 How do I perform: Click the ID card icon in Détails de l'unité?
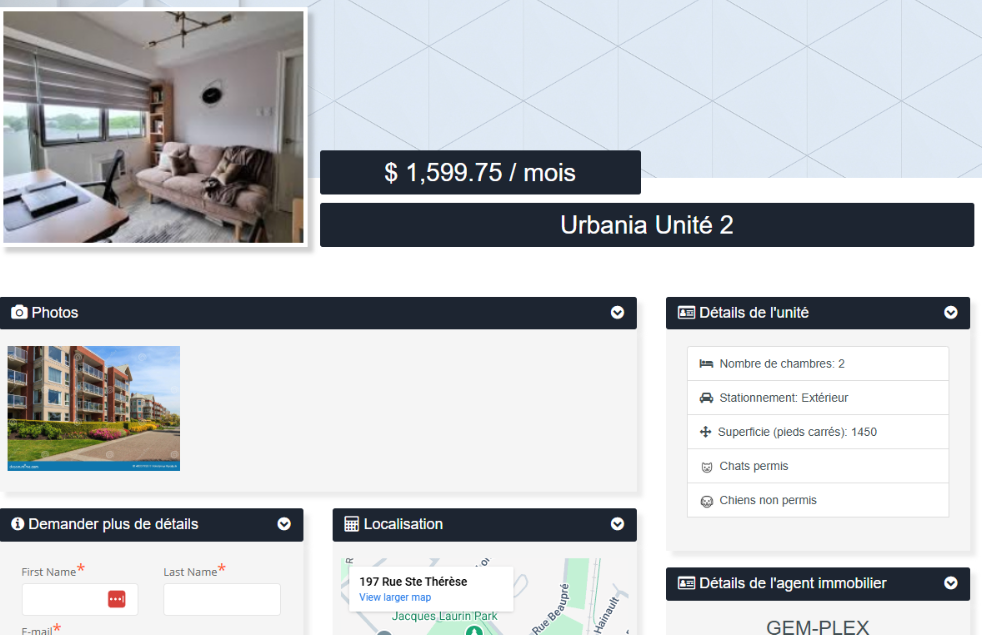(x=686, y=313)
